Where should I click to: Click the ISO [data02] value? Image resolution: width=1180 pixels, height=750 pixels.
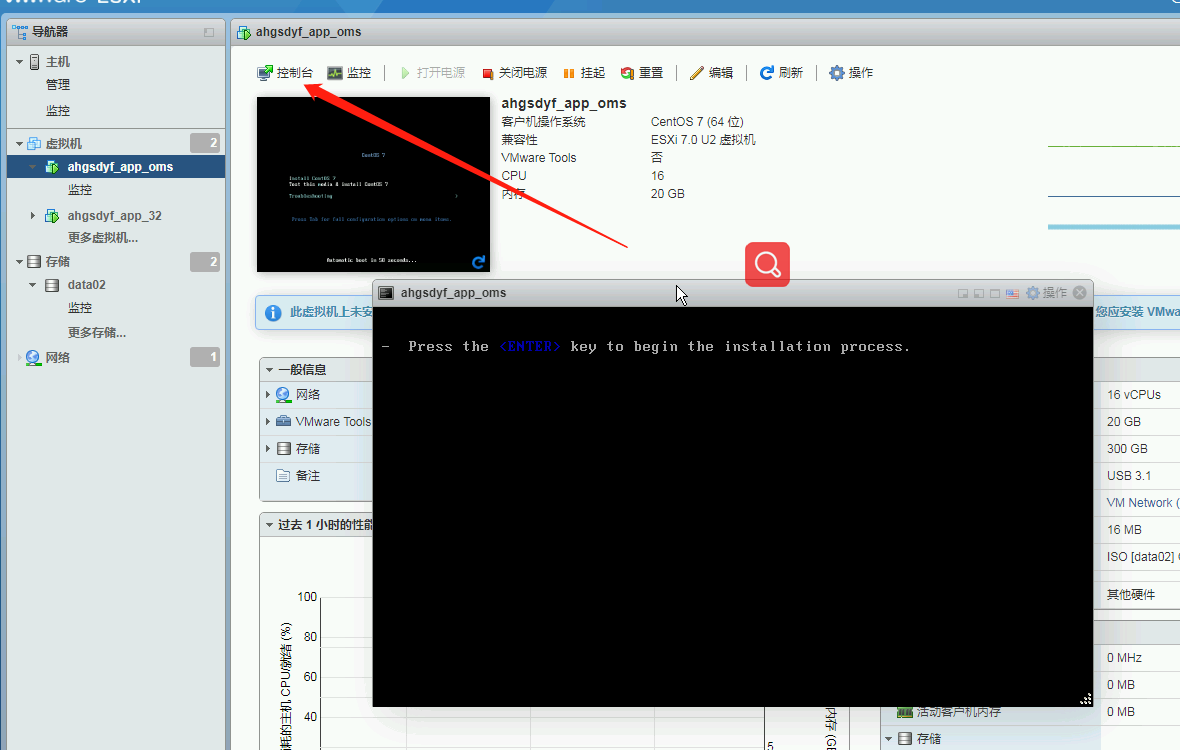tap(1142, 557)
